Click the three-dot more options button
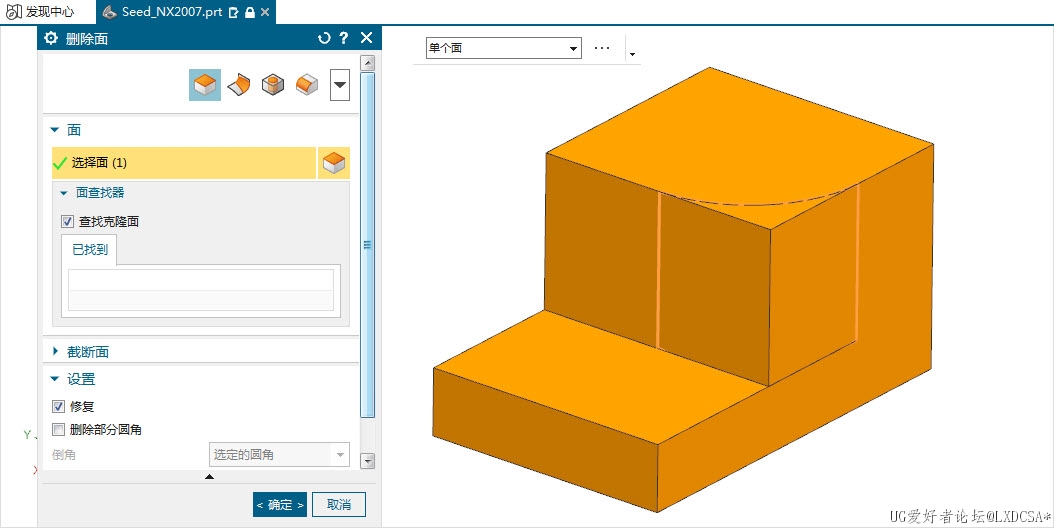The image size is (1054, 528). 602,48
